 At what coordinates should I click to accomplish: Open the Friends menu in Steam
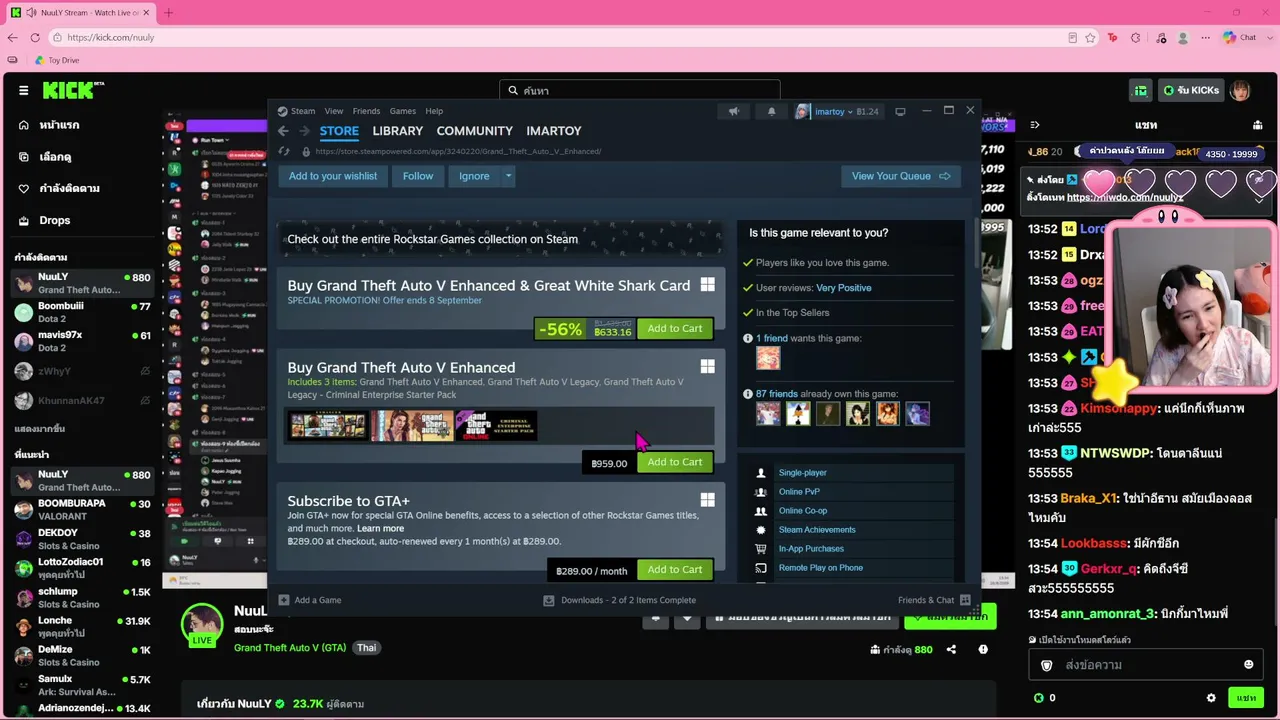pos(366,111)
